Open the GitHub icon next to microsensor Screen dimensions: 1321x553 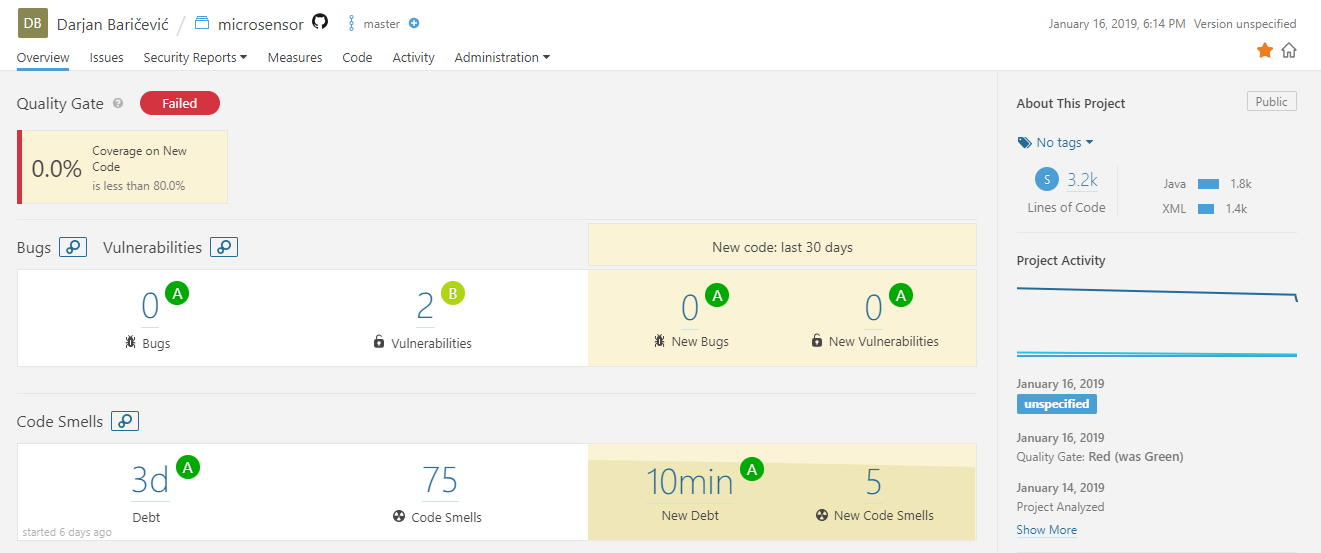320,22
